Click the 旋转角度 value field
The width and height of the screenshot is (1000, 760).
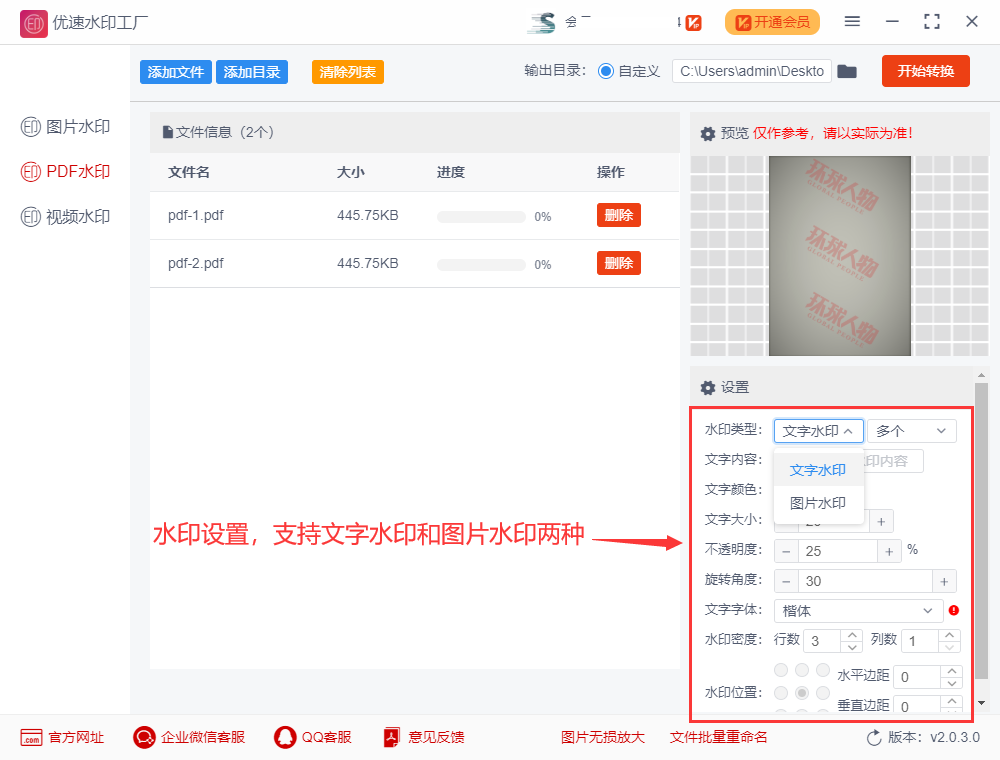[x=865, y=581]
